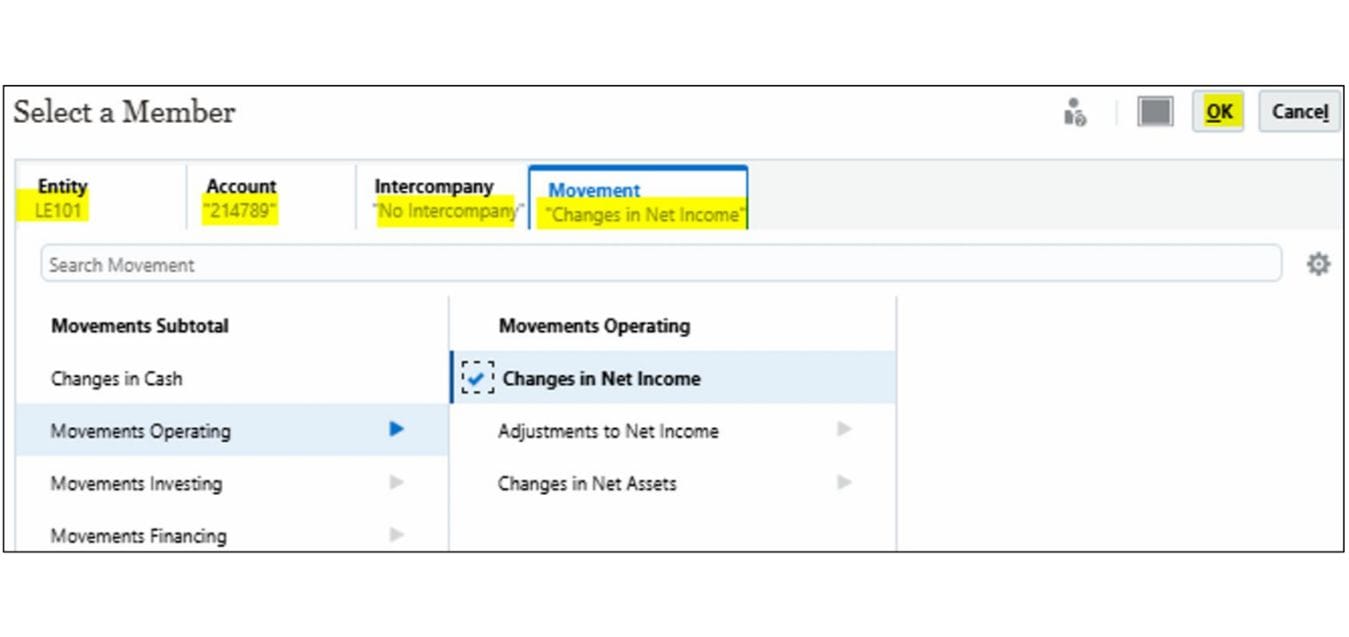Viewport: 1349px width, 637px height.
Task: Select the Changes in Cash member
Action: [117, 378]
